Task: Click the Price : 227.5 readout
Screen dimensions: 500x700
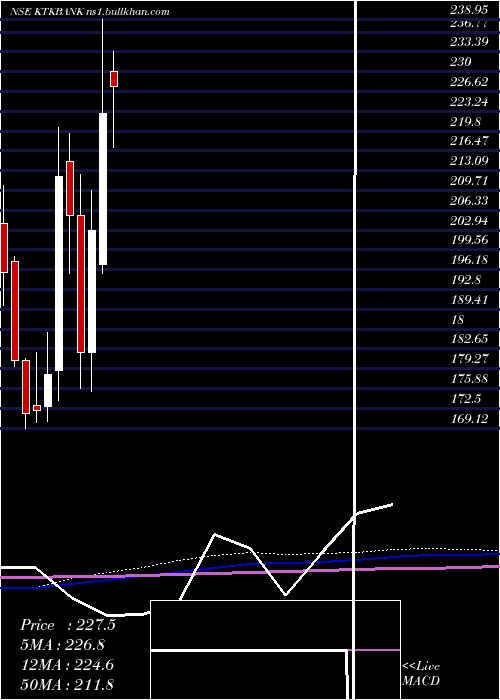Action: [68, 625]
